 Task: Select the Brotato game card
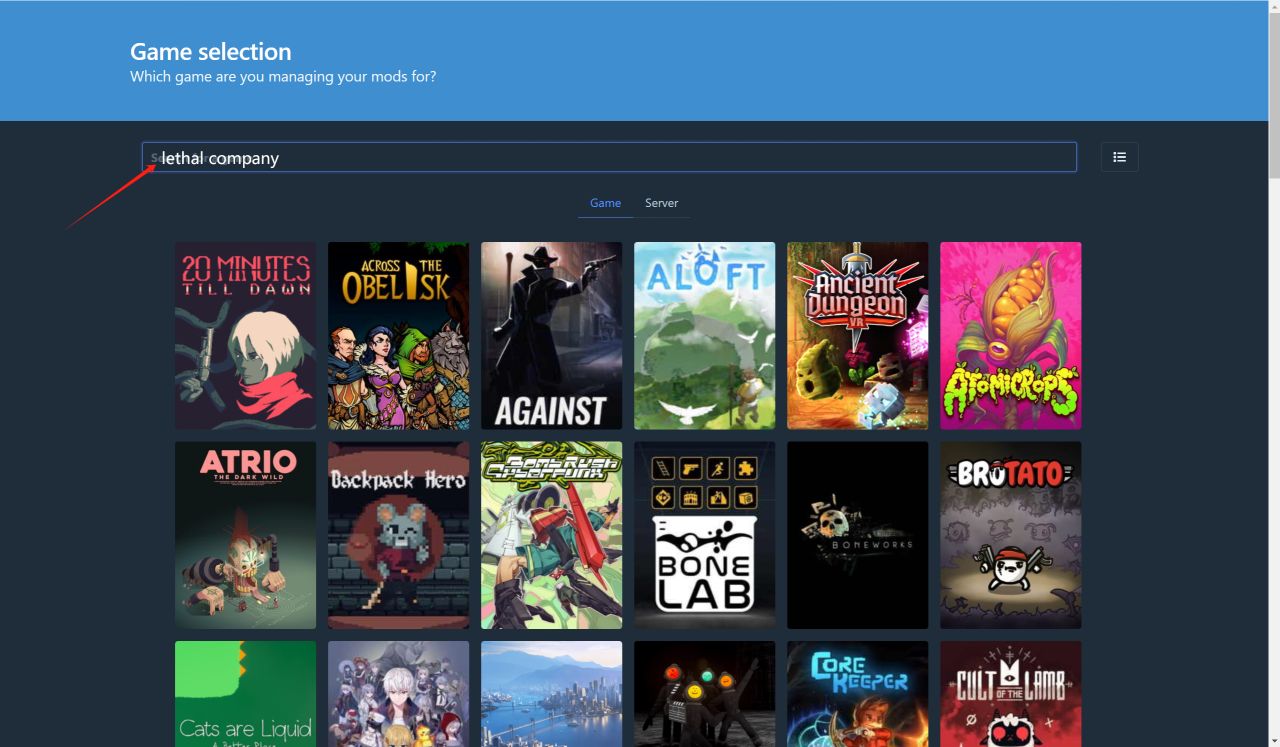1010,535
